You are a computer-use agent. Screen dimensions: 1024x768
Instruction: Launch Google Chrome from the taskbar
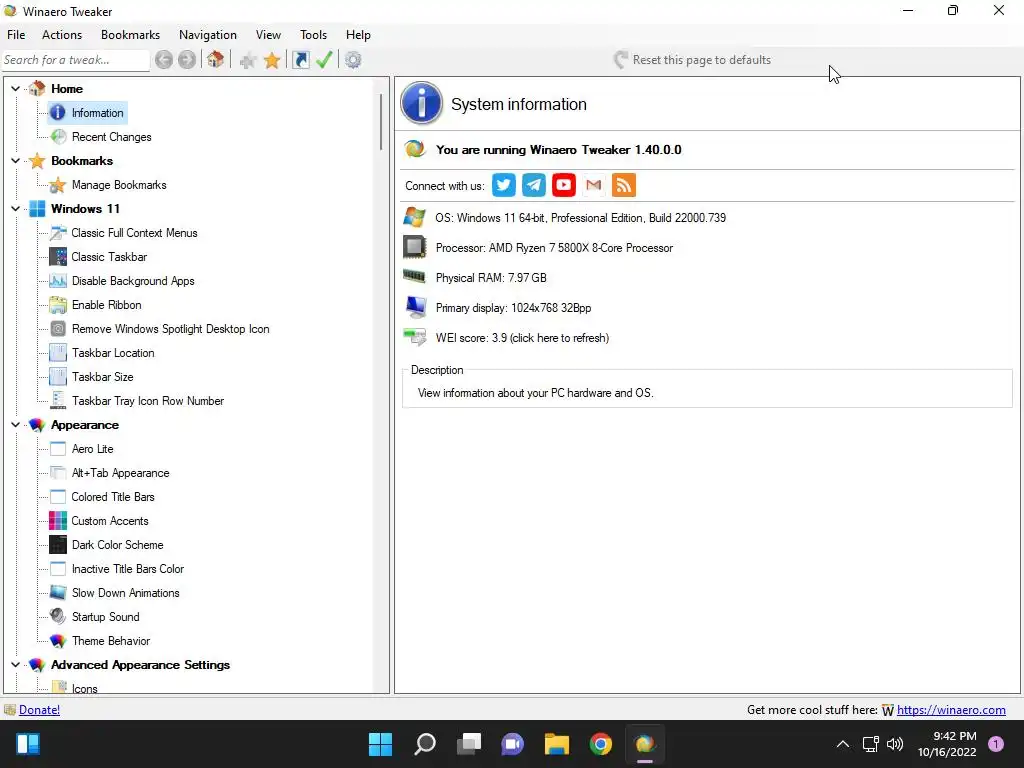coord(601,744)
